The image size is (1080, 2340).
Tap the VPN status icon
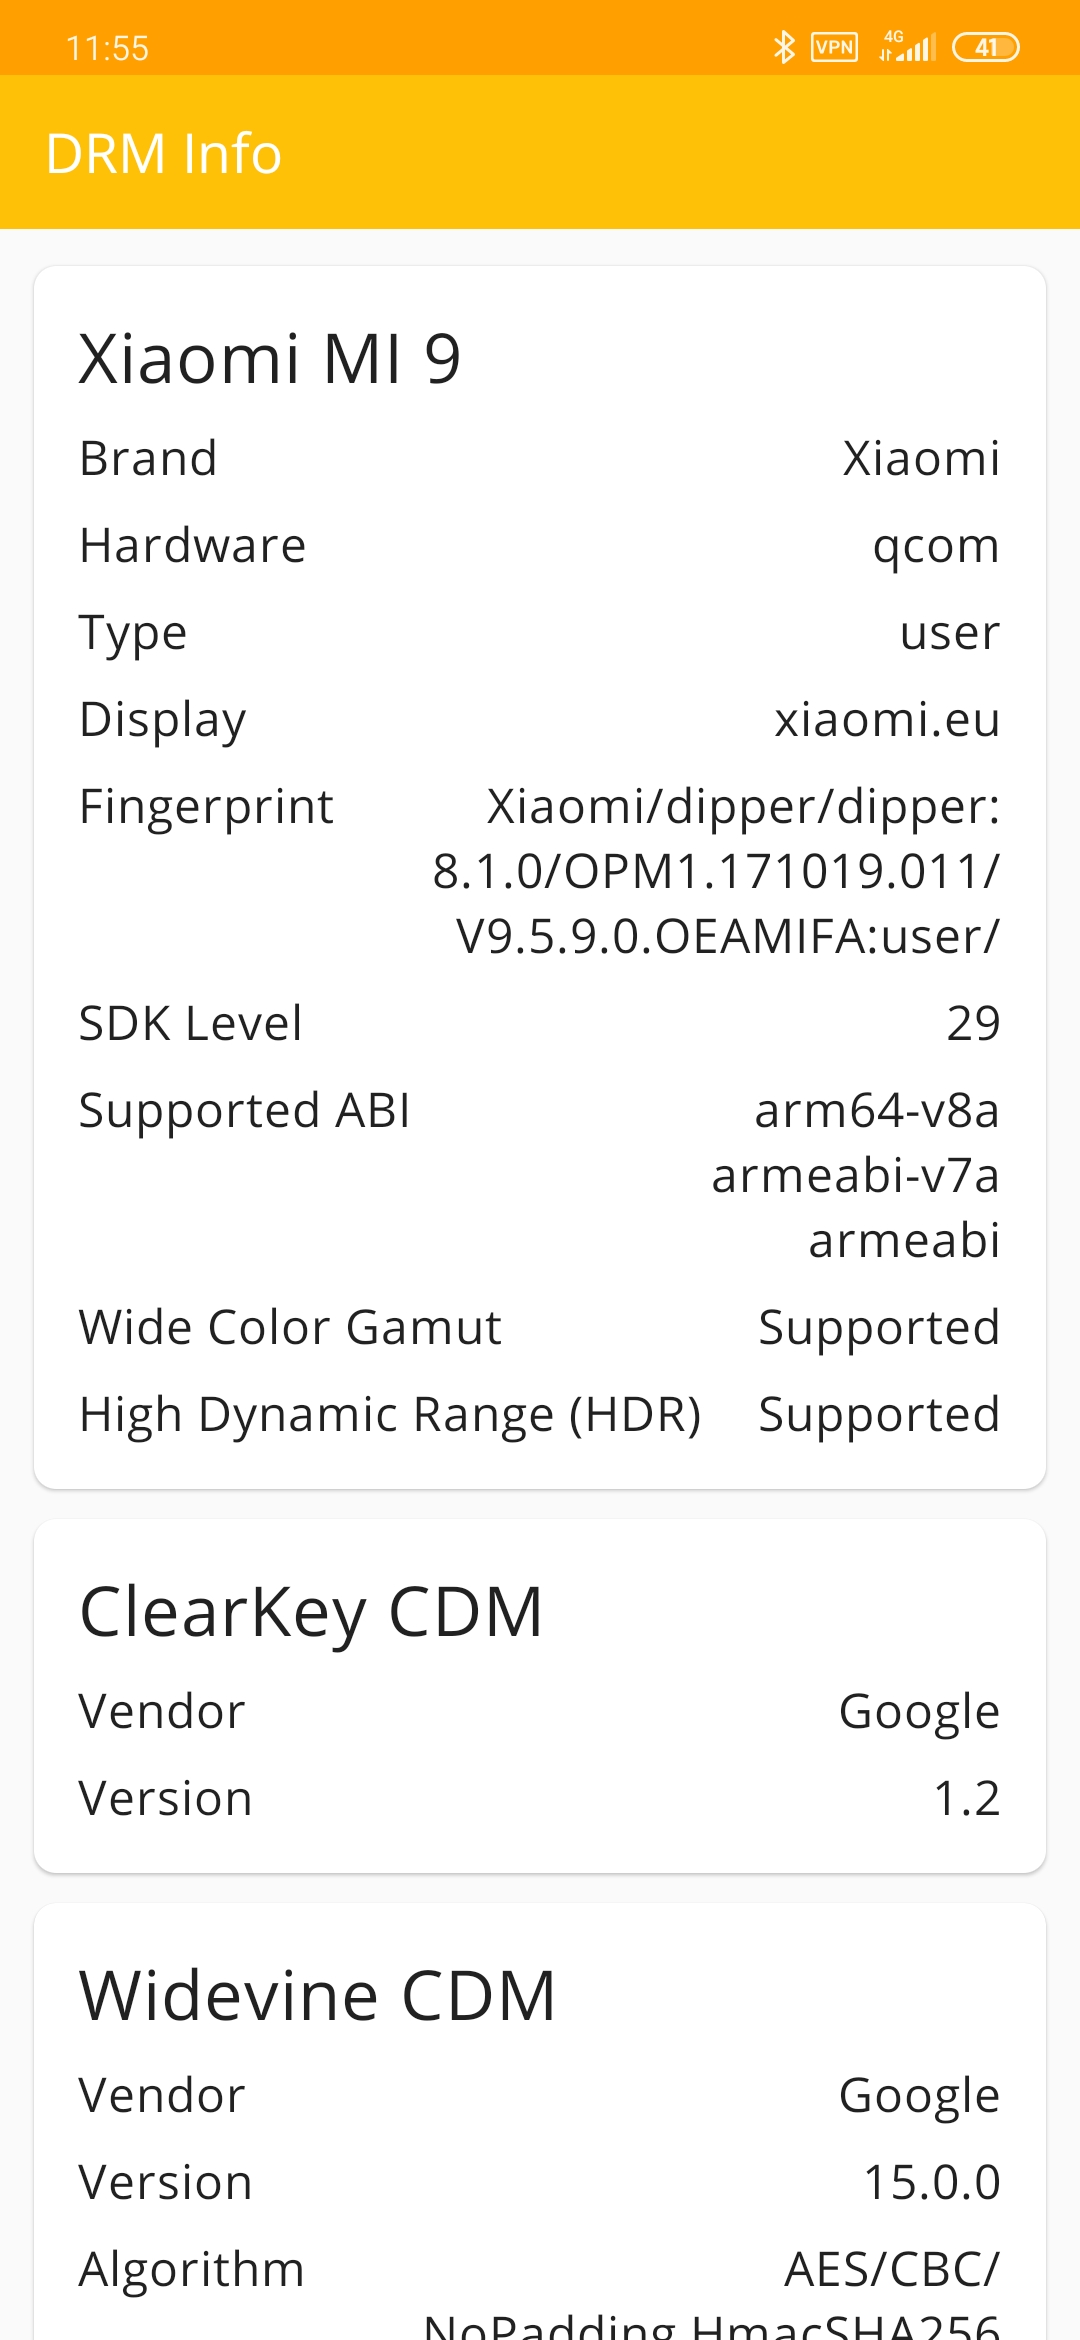835,47
